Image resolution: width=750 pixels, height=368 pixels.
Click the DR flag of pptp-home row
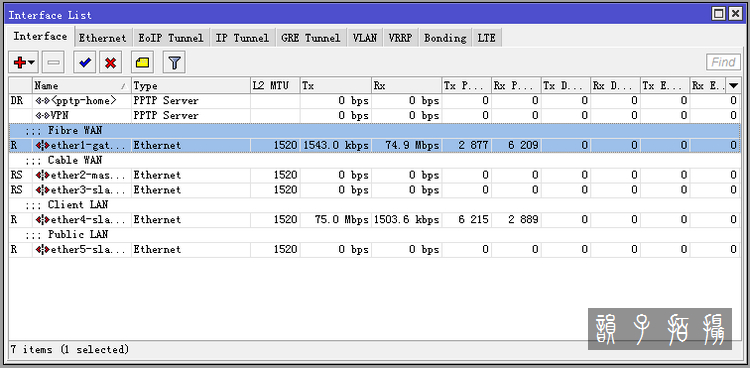point(17,100)
